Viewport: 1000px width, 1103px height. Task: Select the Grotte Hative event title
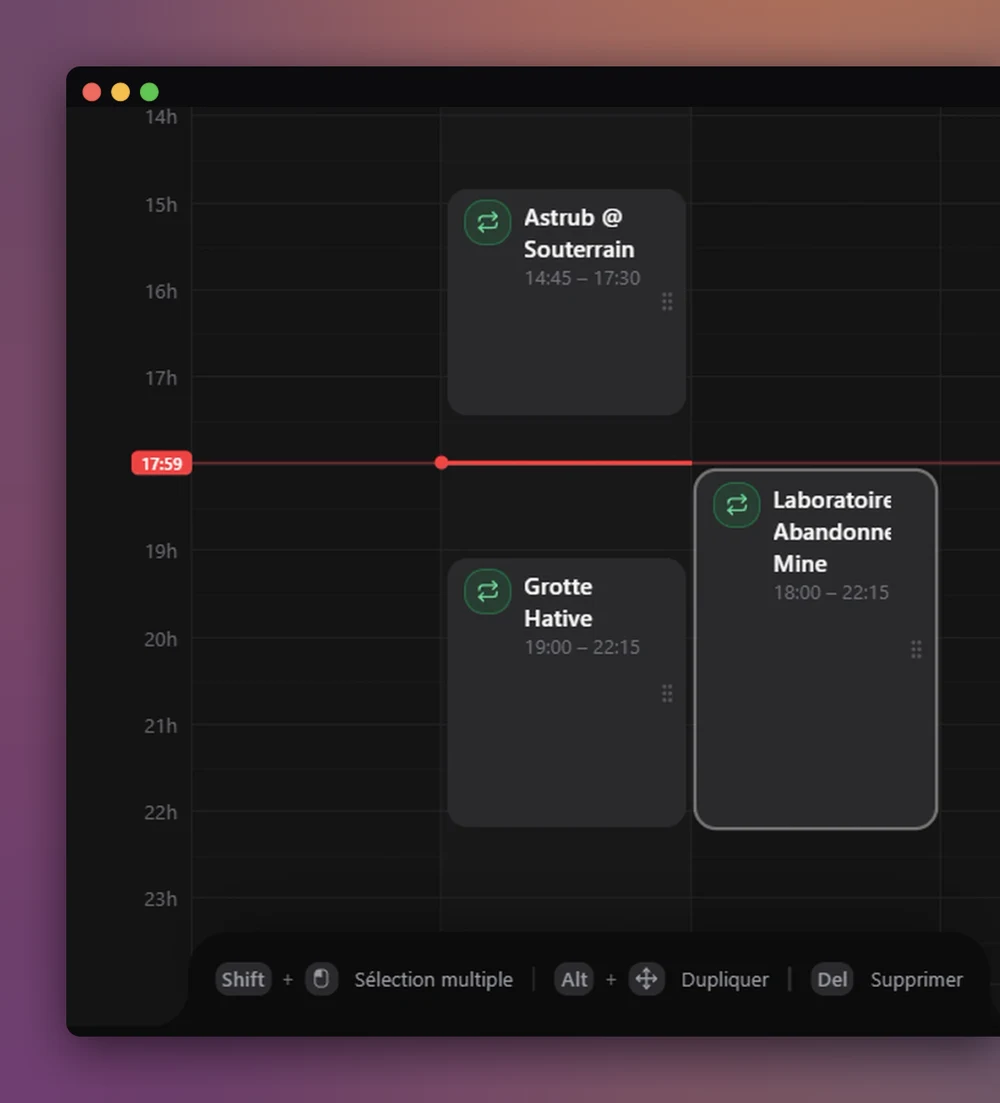click(558, 602)
